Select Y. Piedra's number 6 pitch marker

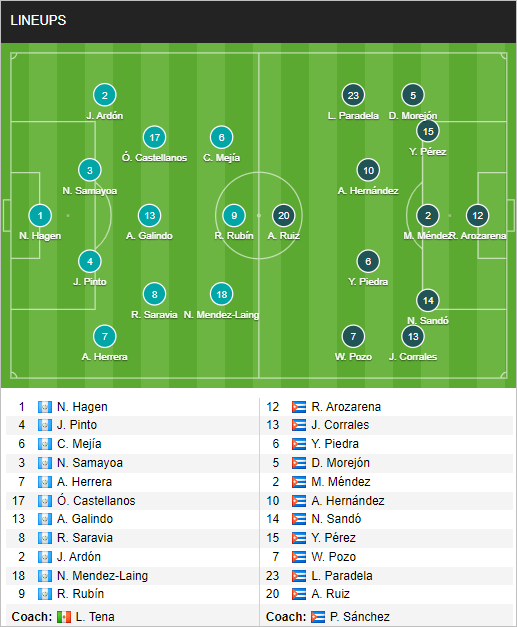[368, 262]
